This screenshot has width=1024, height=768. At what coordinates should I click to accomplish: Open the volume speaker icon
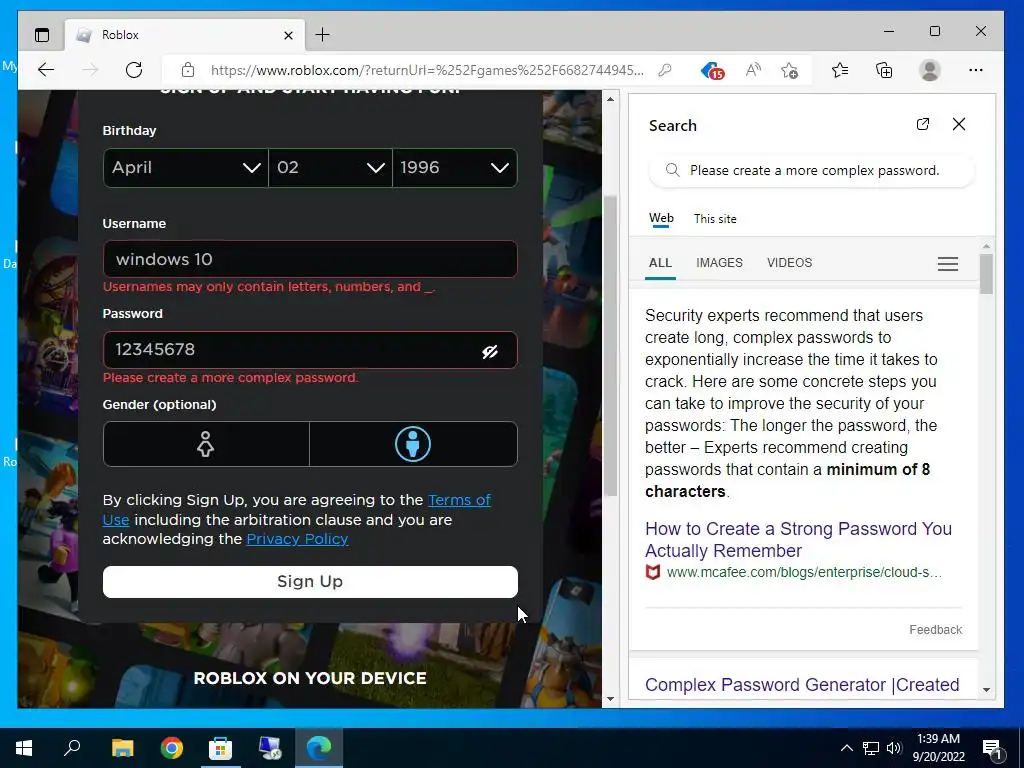click(894, 748)
